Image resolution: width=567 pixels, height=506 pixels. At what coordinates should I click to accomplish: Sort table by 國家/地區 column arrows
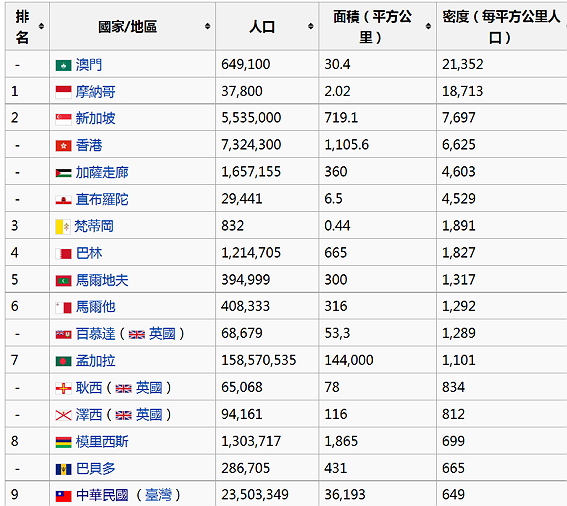207,26
